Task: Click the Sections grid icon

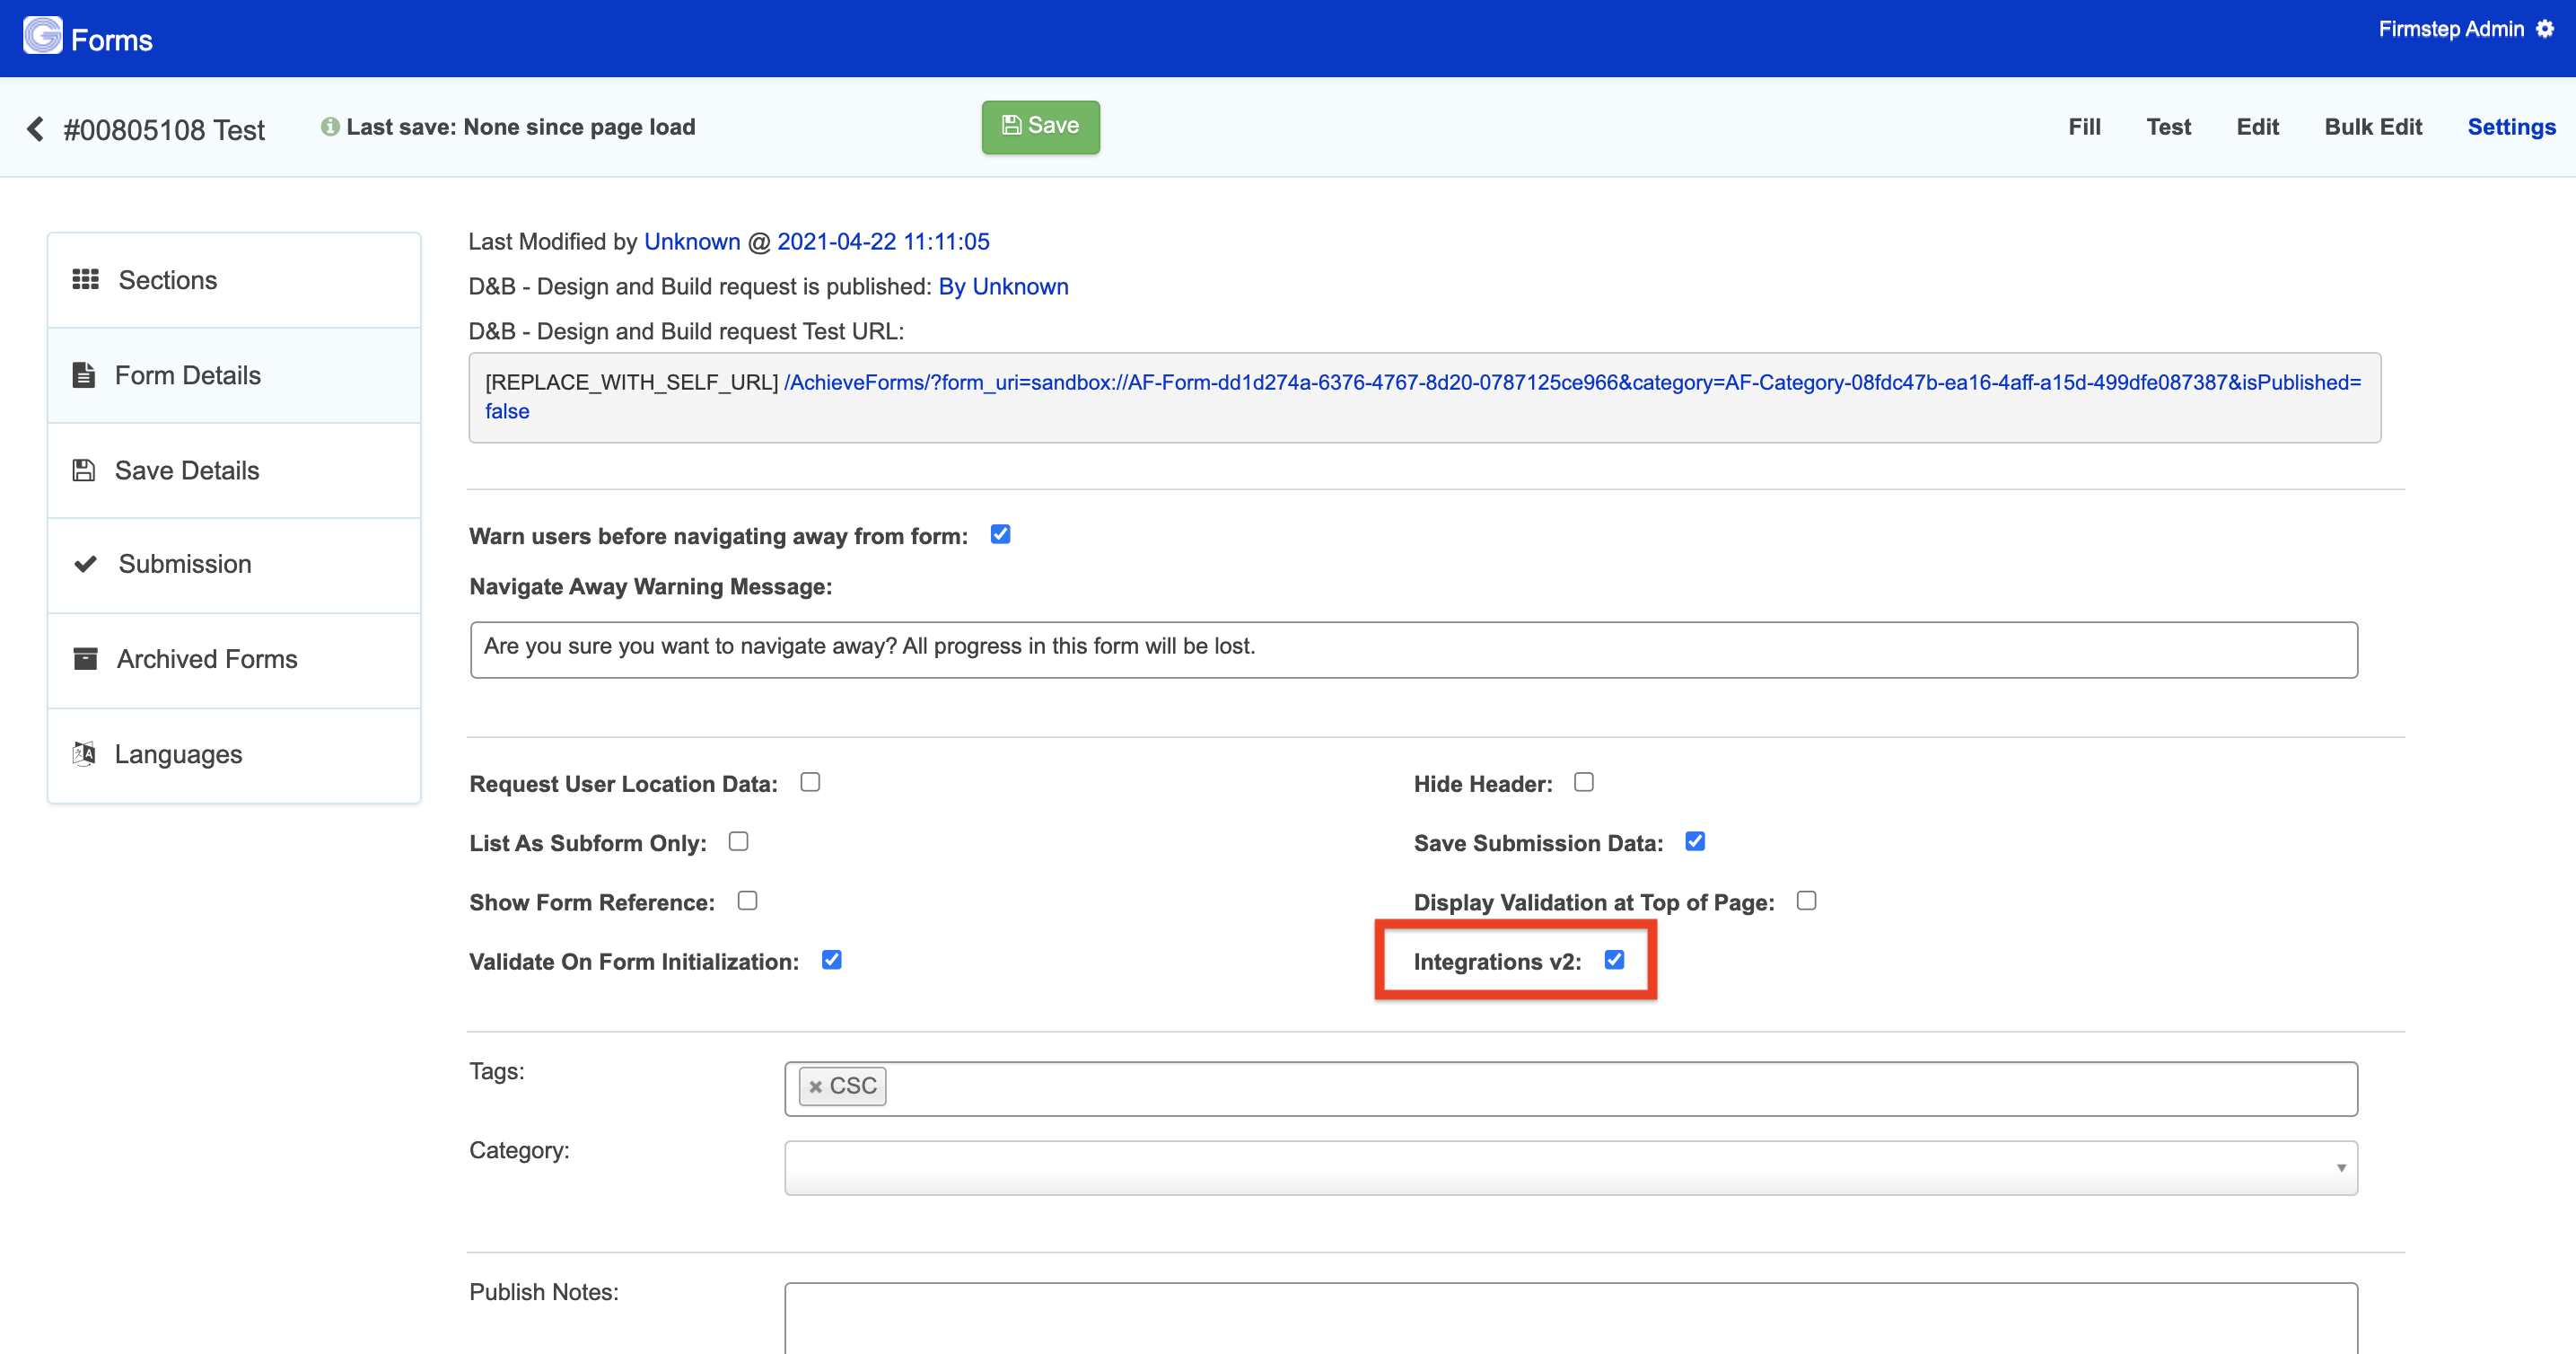Action: pos(85,279)
